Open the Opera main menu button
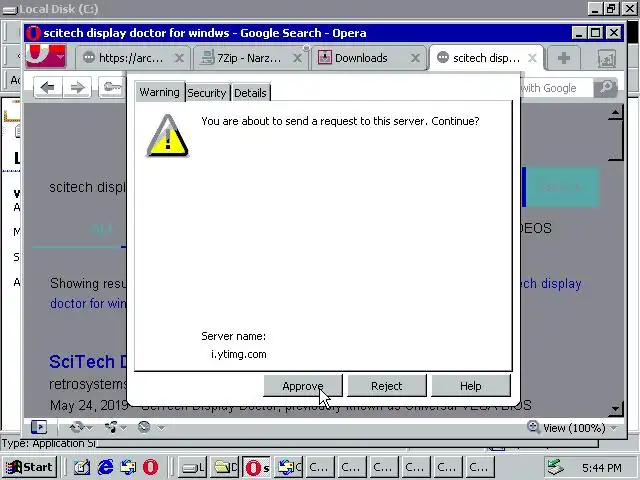Viewport: 640px width, 480px height. pos(46,56)
